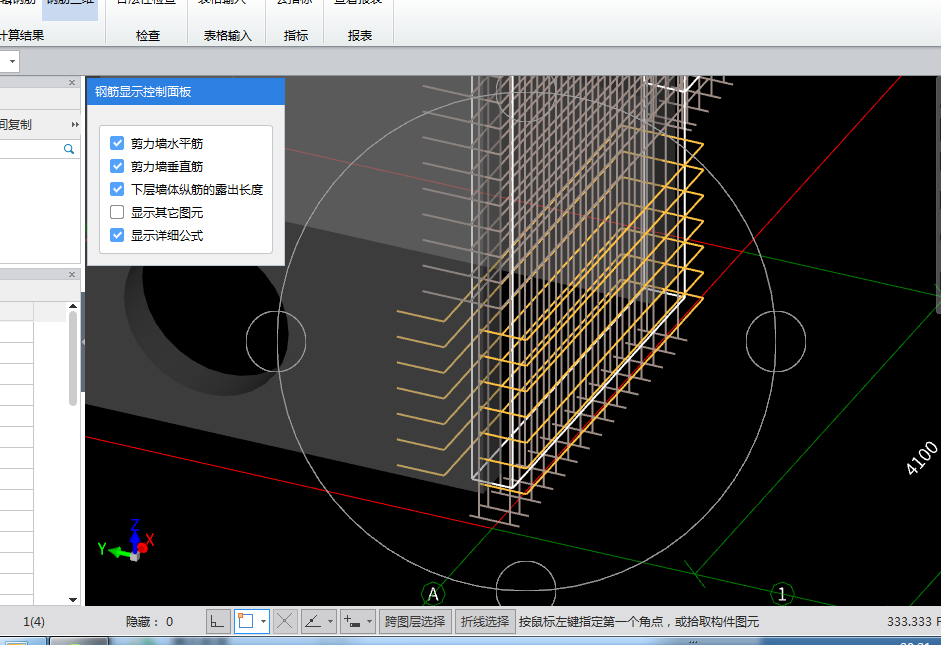Click the 钢筋显示控制面板 title bar
Image resolution: width=941 pixels, height=645 pixels.
pos(186,92)
